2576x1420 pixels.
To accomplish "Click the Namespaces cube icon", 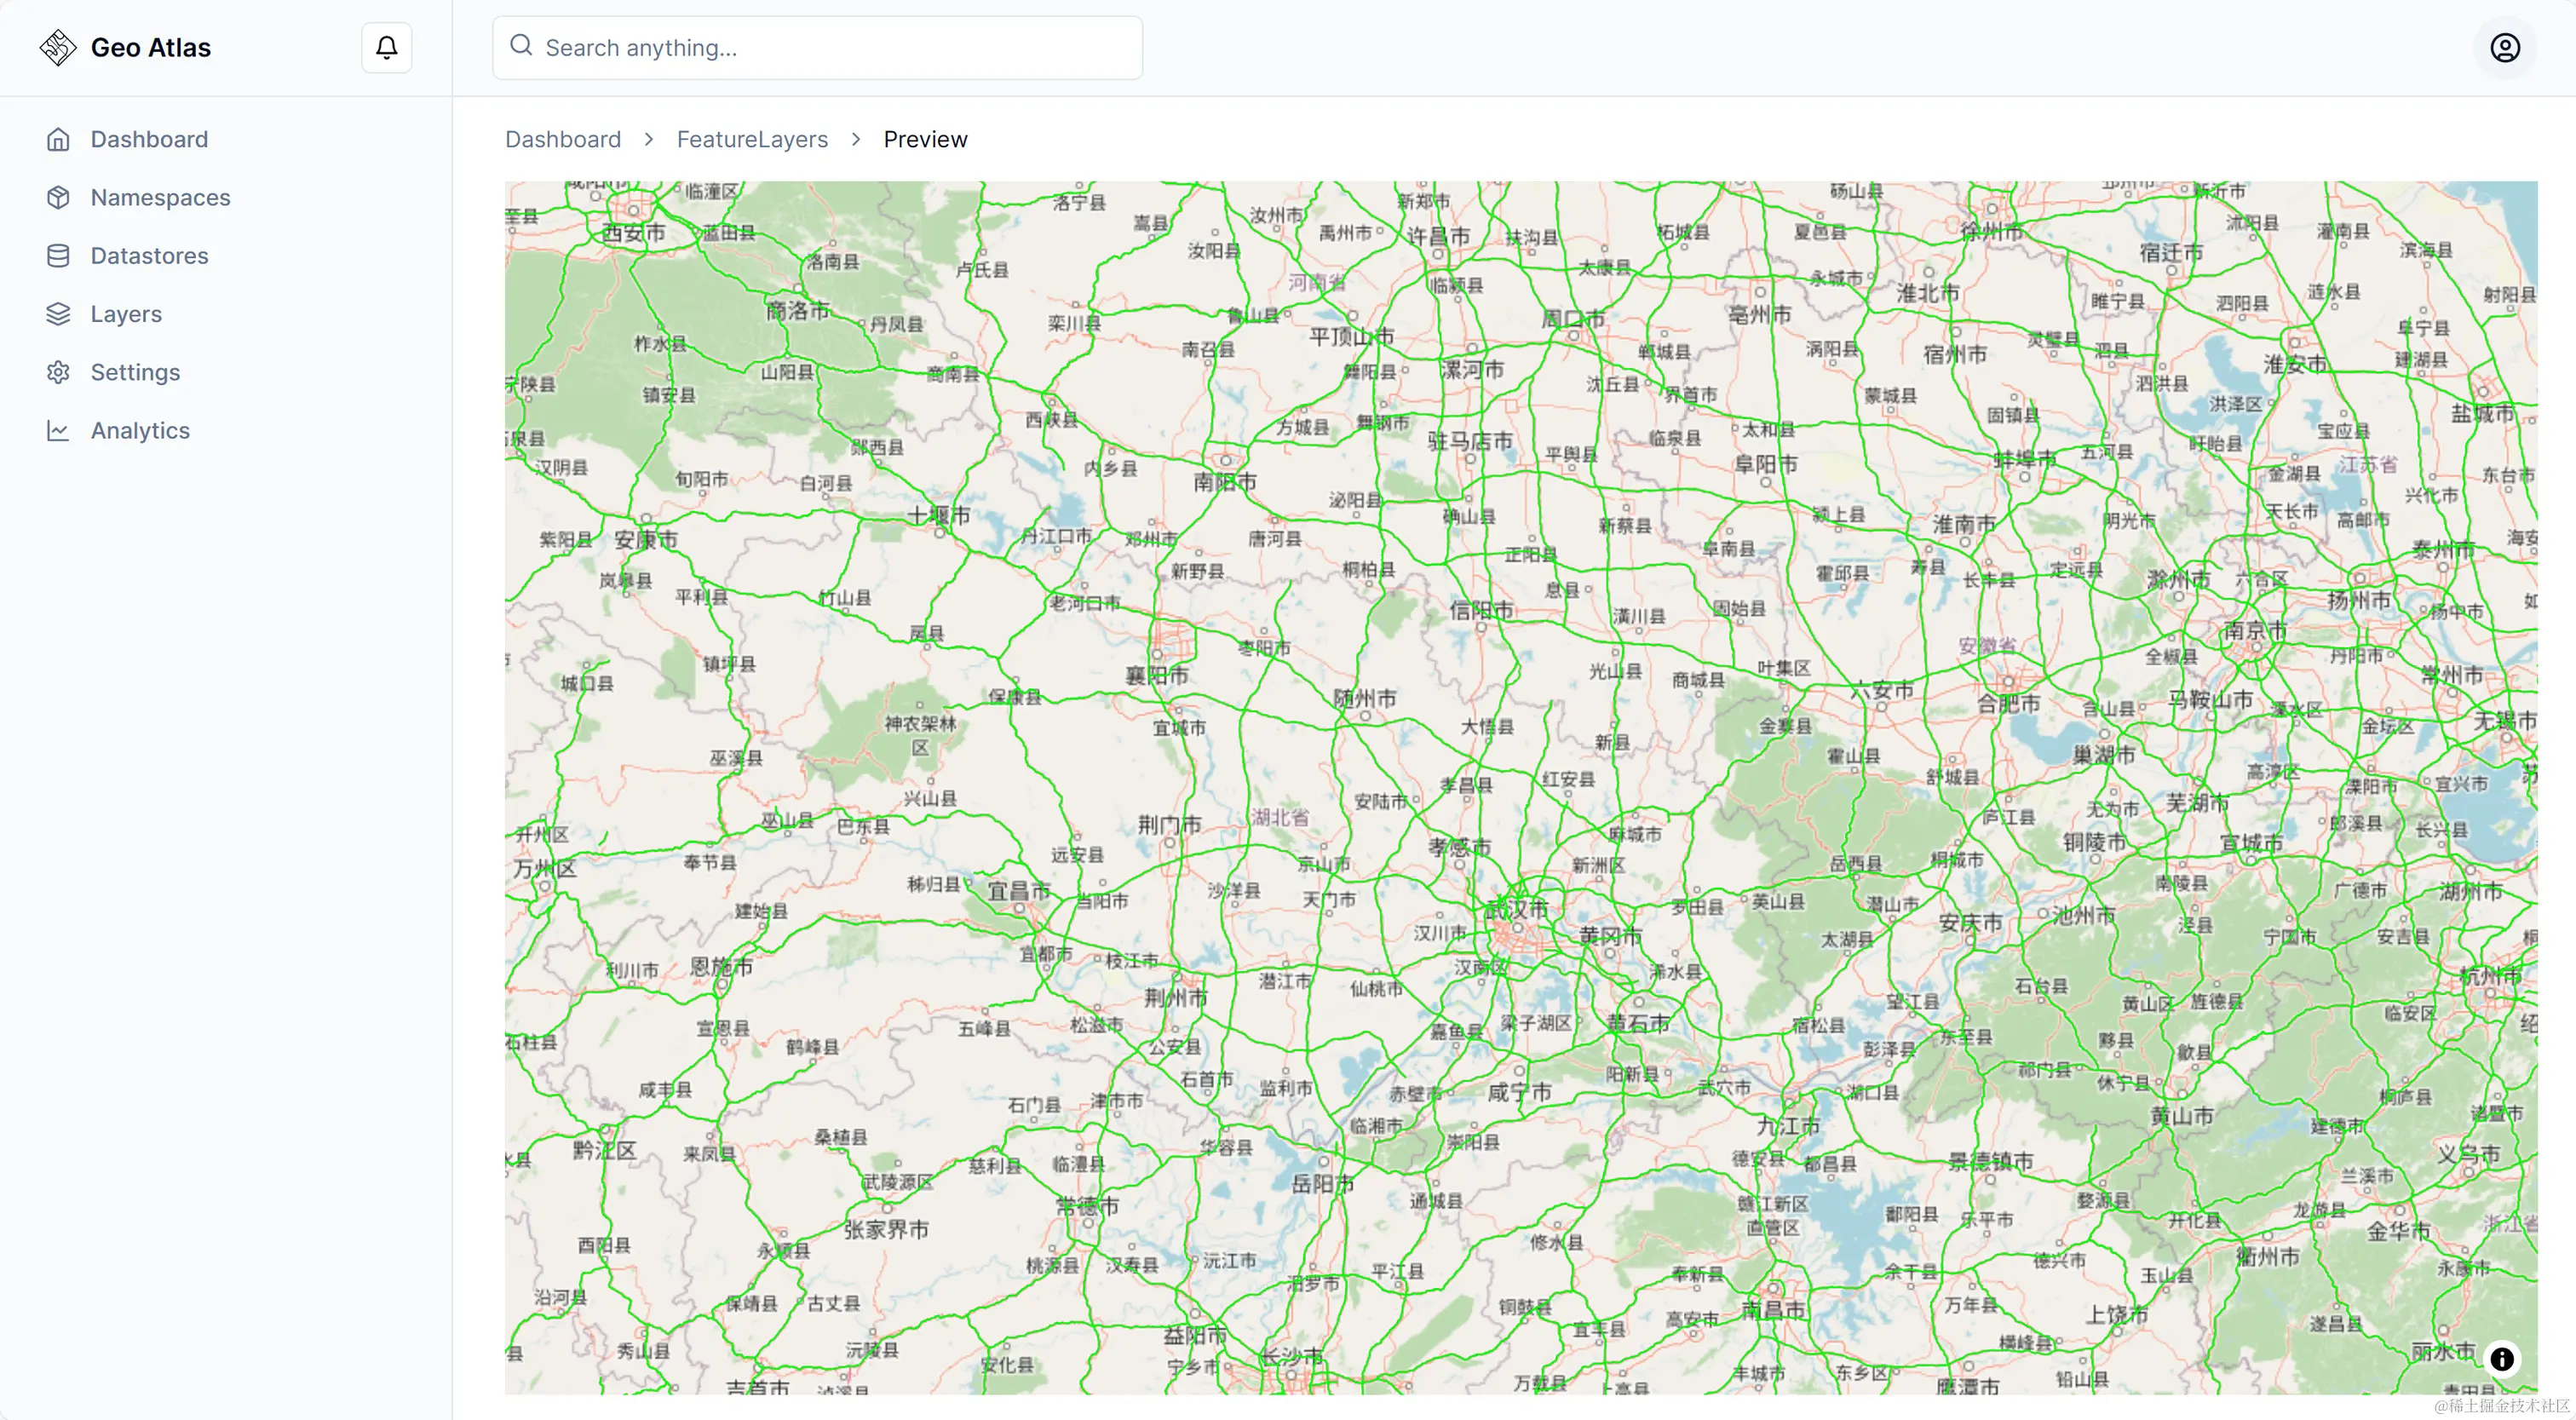I will (58, 197).
